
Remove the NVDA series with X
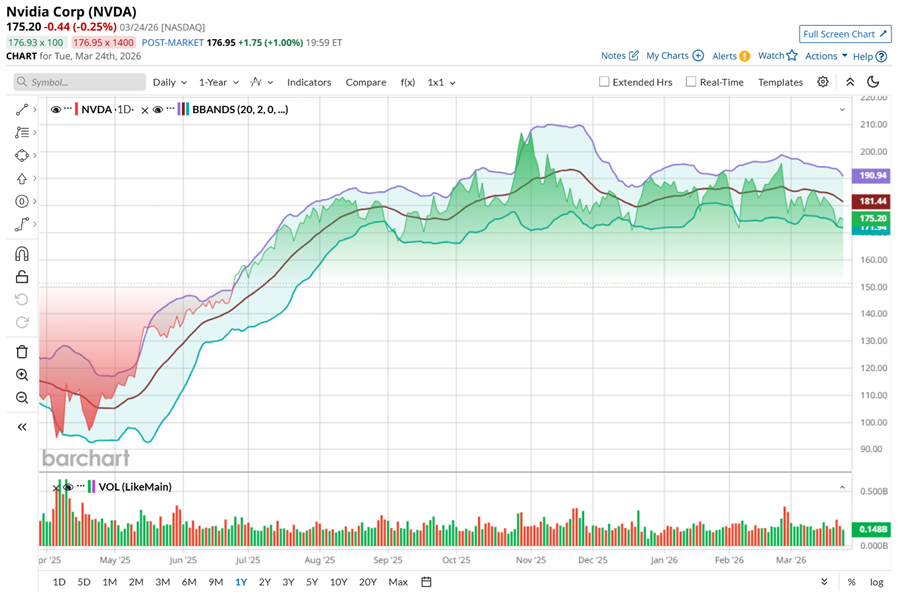(145, 110)
